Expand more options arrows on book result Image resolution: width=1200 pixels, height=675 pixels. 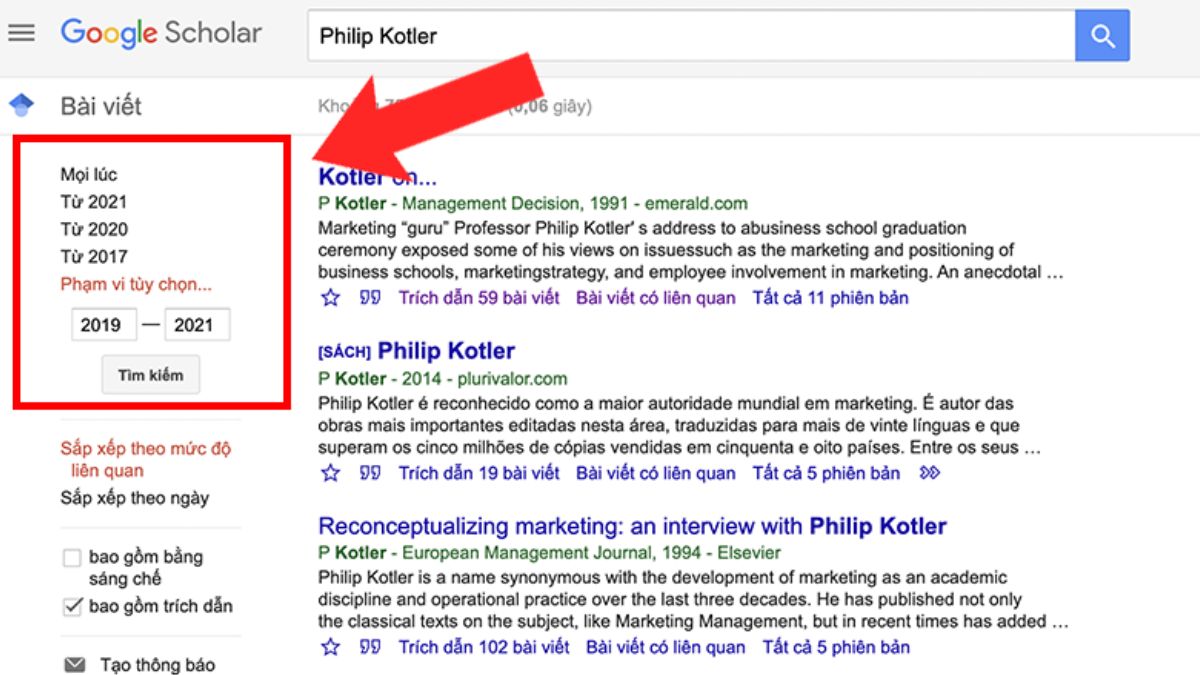[x=929, y=473]
